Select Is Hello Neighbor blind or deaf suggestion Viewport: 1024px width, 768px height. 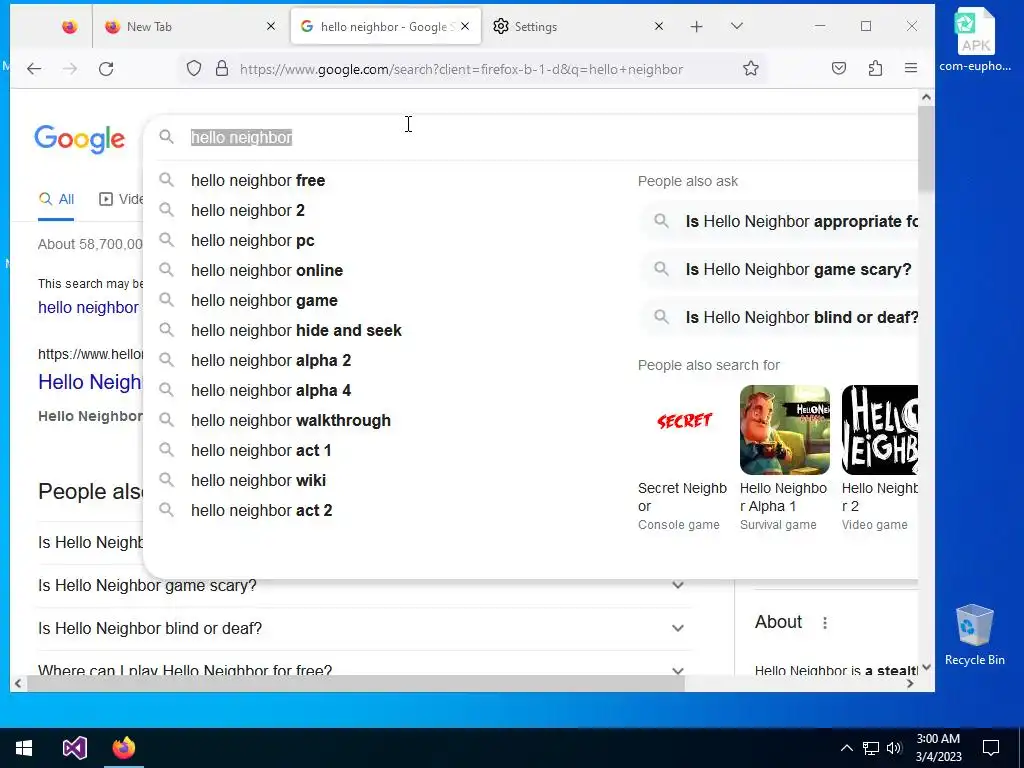coord(778,317)
